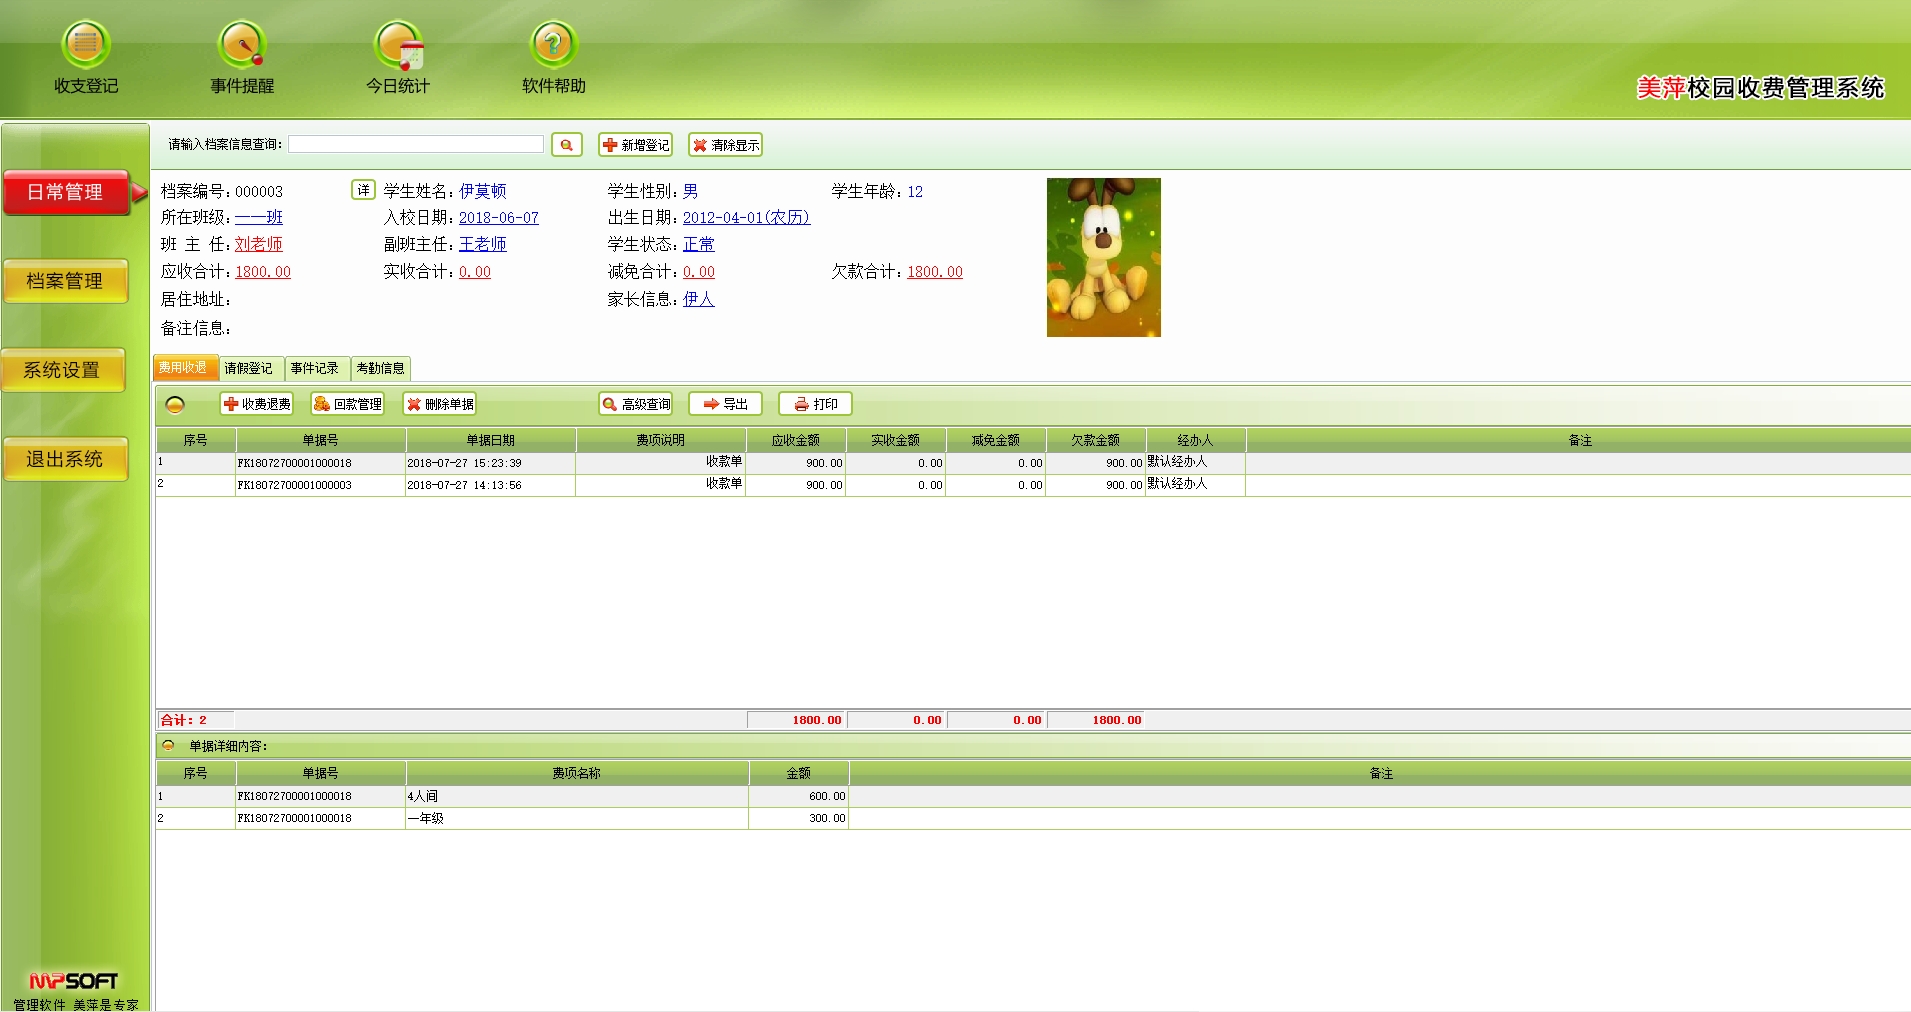The image size is (1911, 1012).
Task: Open the 今日统计 daily statistics icon
Action: pyautogui.click(x=398, y=46)
